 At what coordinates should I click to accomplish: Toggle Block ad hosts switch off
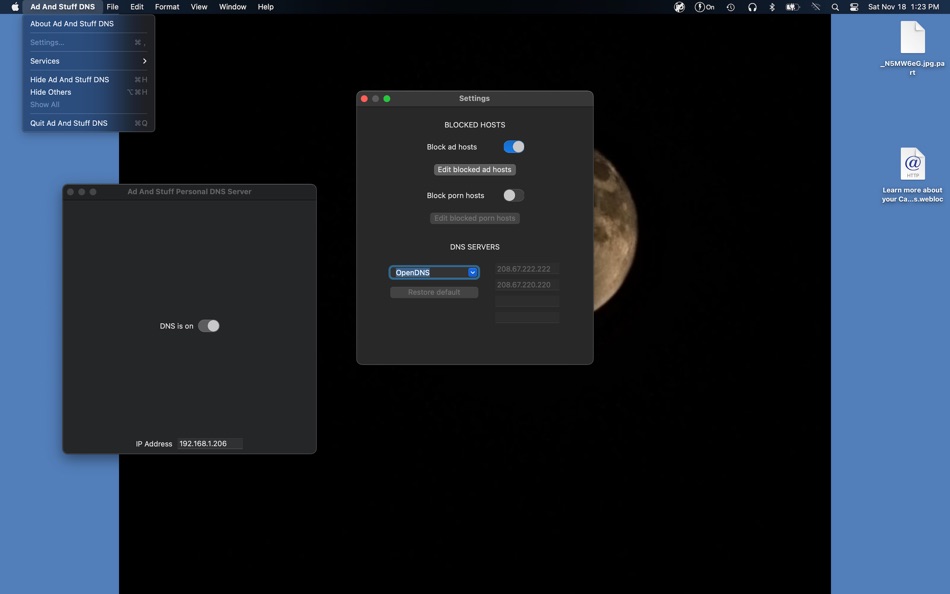513,147
